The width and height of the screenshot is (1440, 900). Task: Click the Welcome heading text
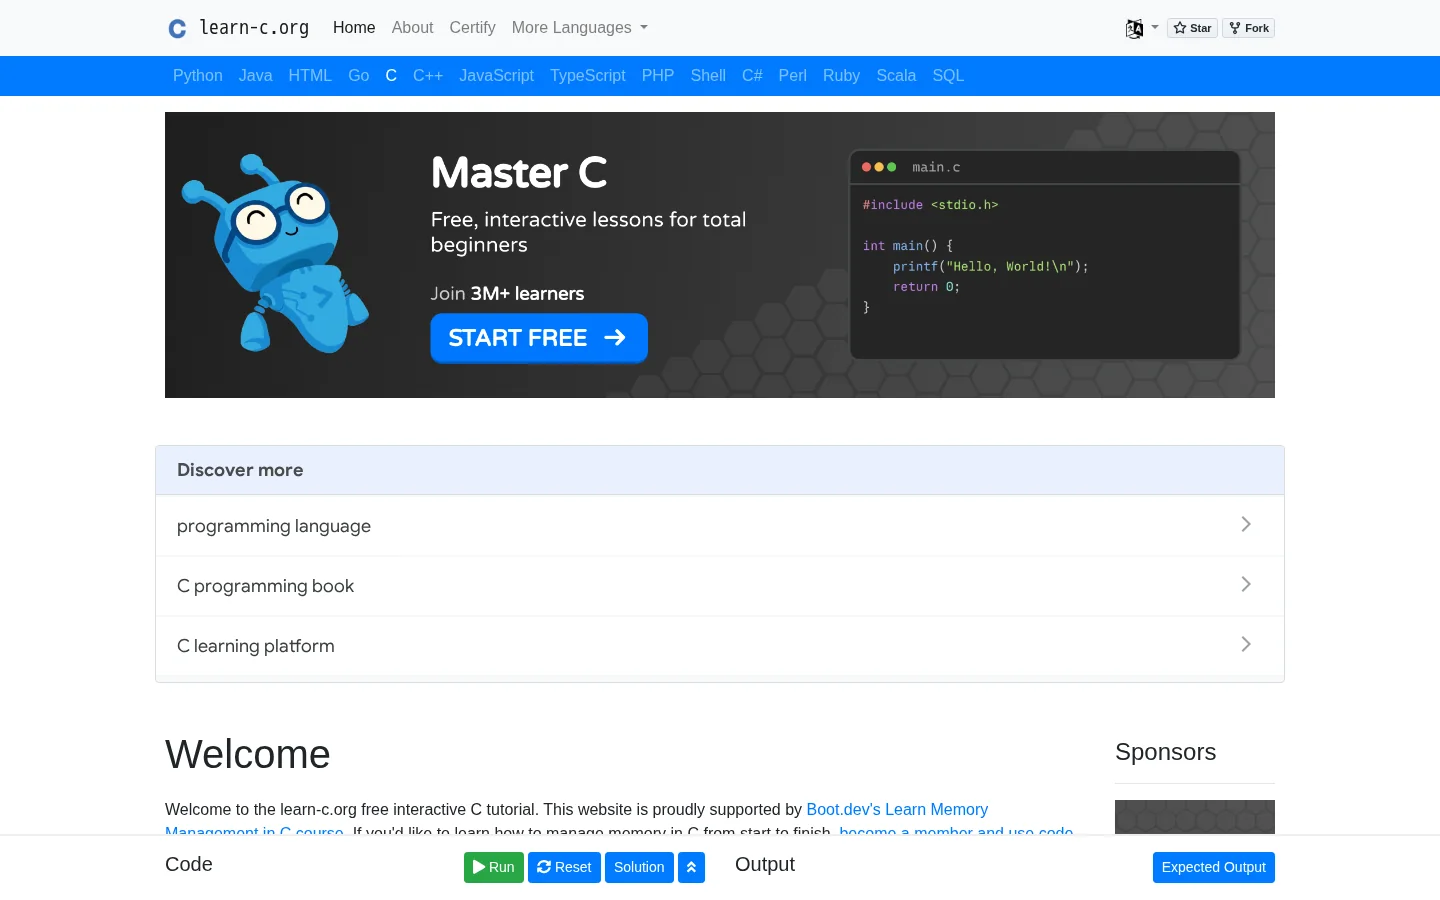[248, 754]
